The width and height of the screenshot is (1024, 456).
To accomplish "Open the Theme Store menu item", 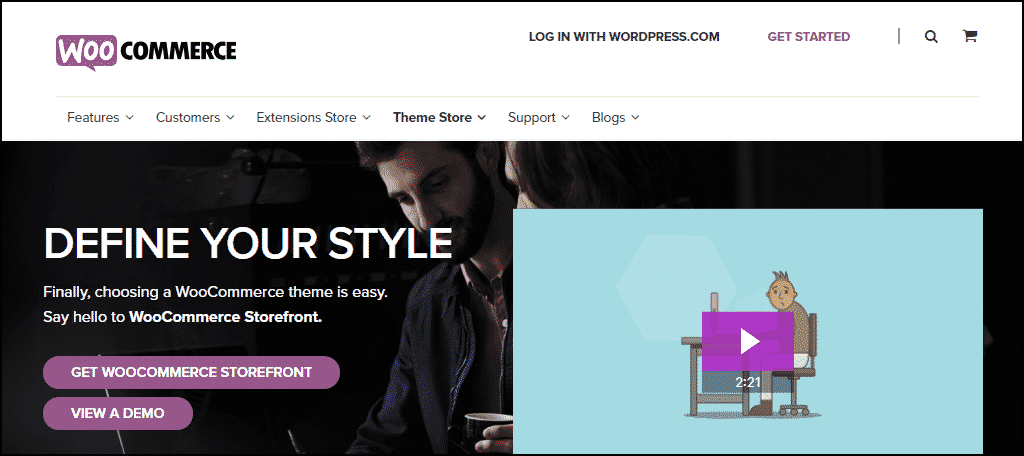I will click(x=432, y=118).
